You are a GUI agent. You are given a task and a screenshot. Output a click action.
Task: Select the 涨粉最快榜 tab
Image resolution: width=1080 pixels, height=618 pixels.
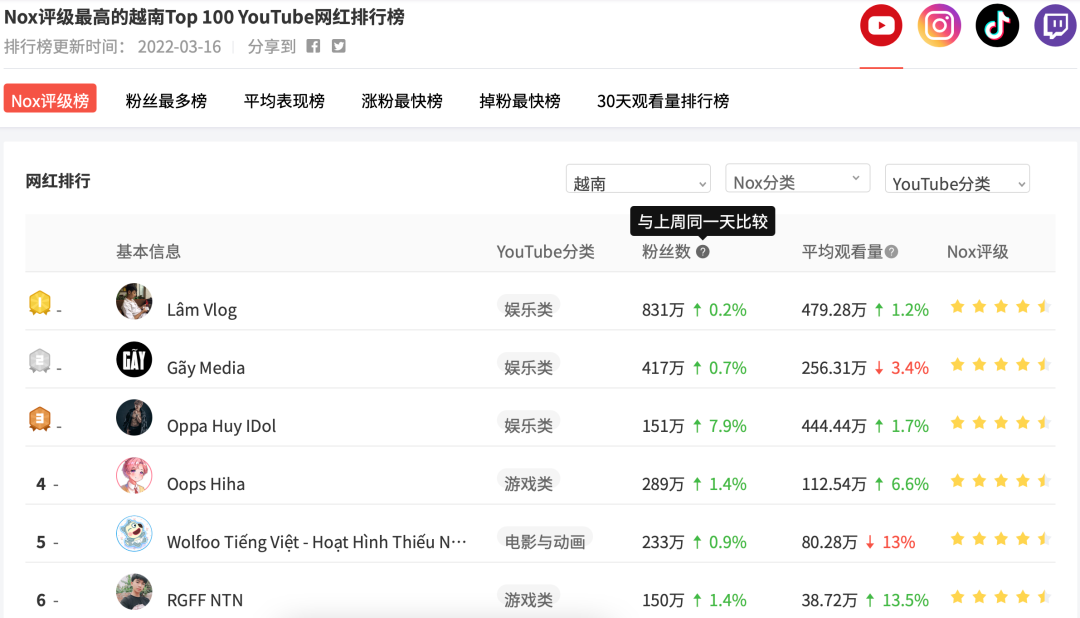[402, 101]
